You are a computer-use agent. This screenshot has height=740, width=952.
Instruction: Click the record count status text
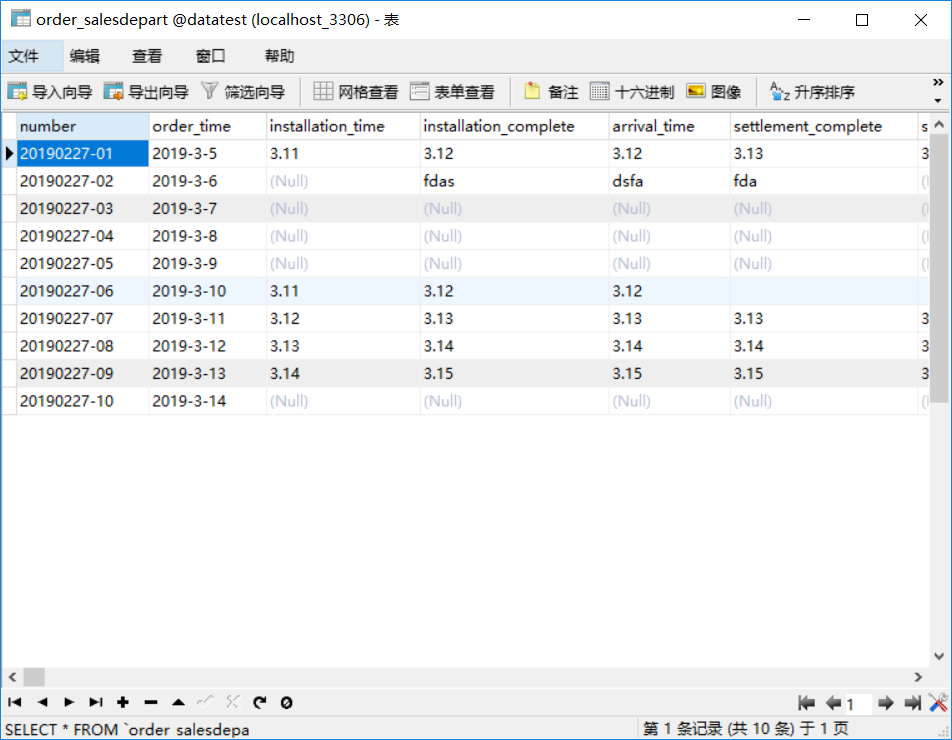coord(746,728)
